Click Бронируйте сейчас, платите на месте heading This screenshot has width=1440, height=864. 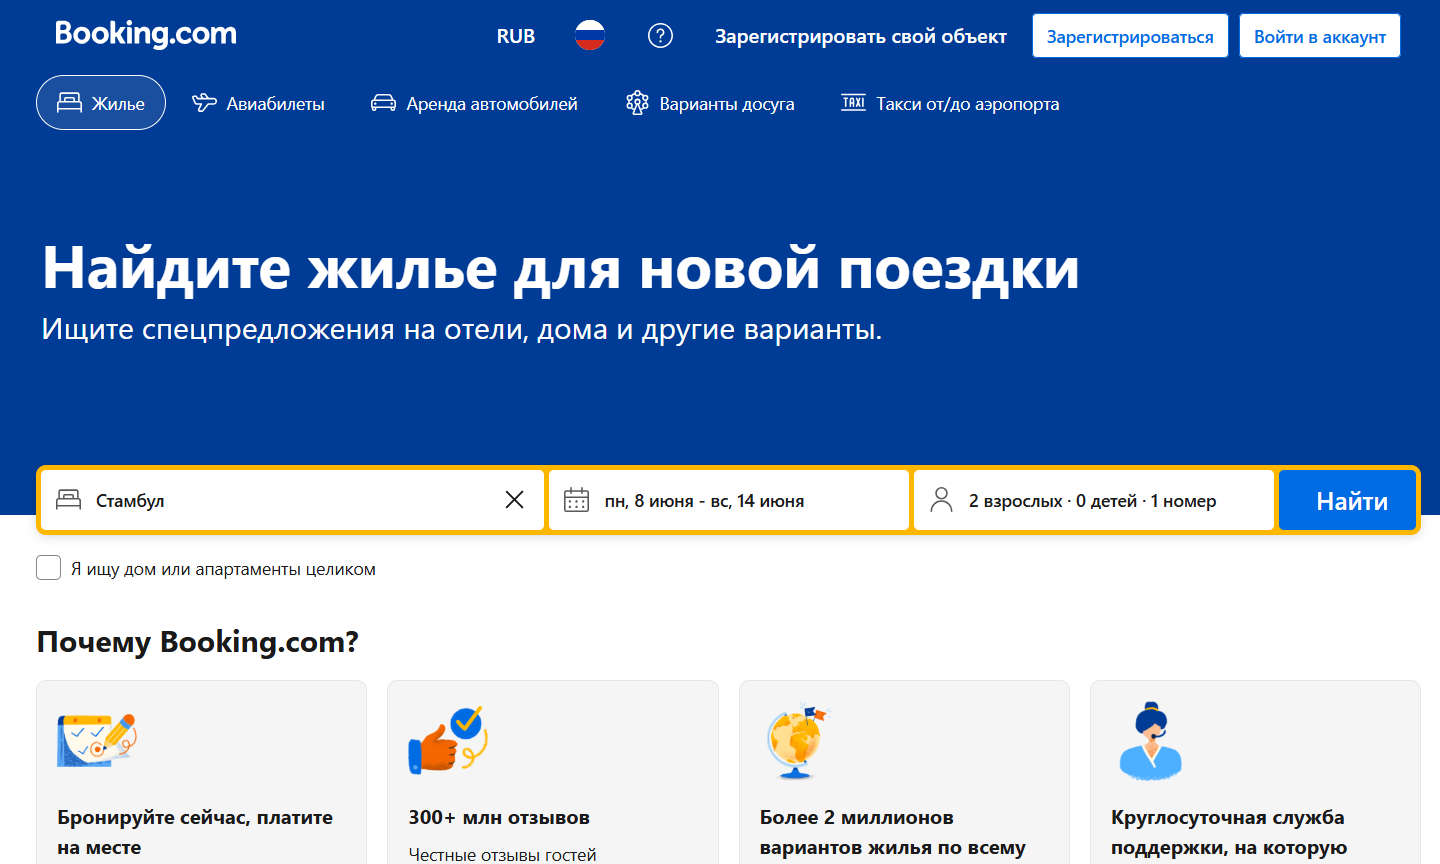point(195,832)
